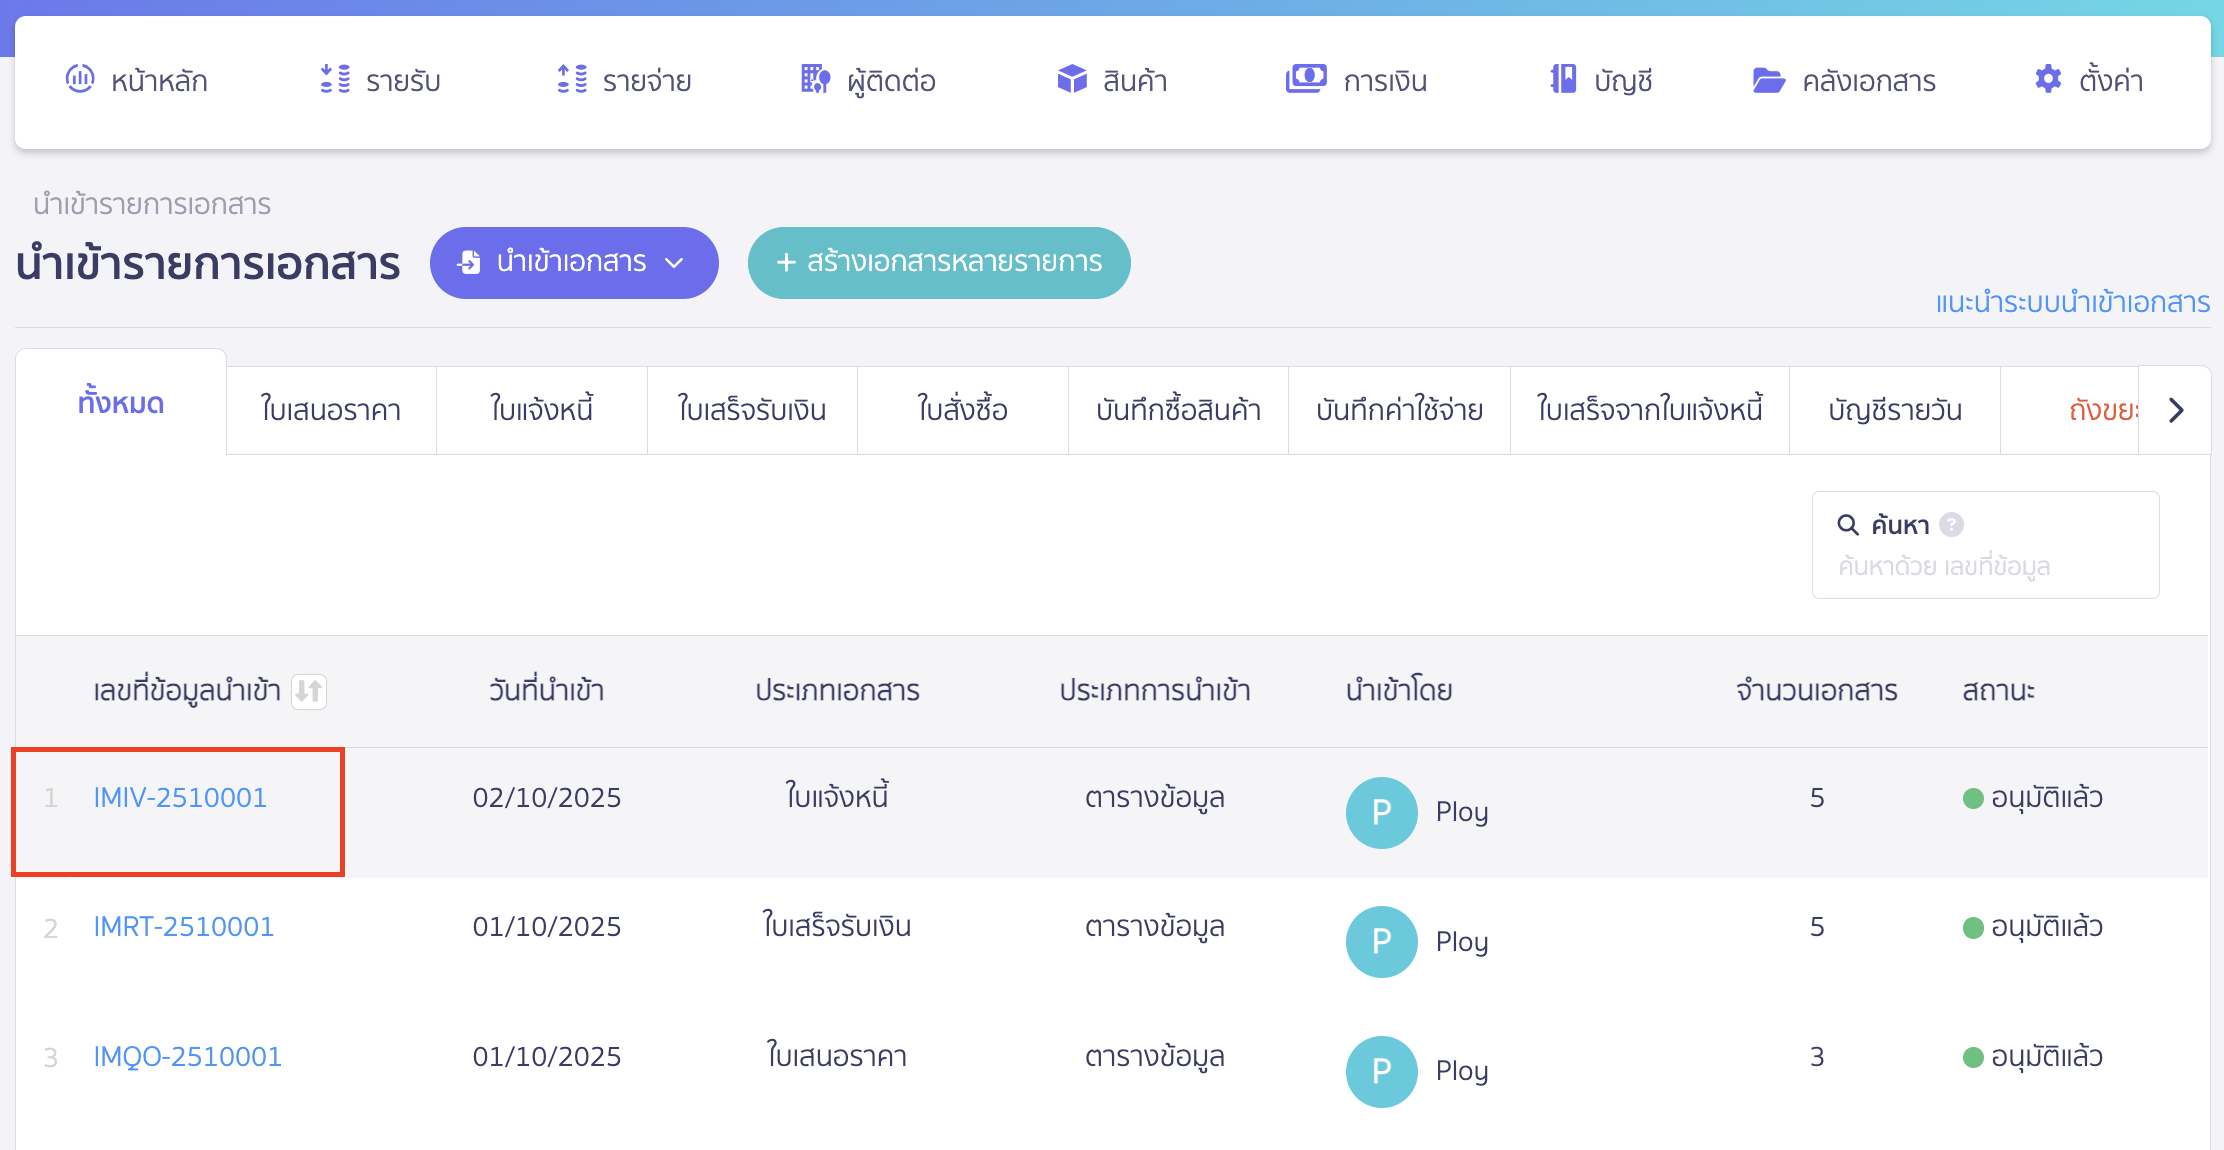The image size is (2224, 1150).
Task: Click the sort arrows beside เลขที่ข้อมูลนำเข้า
Action: pyautogui.click(x=310, y=691)
